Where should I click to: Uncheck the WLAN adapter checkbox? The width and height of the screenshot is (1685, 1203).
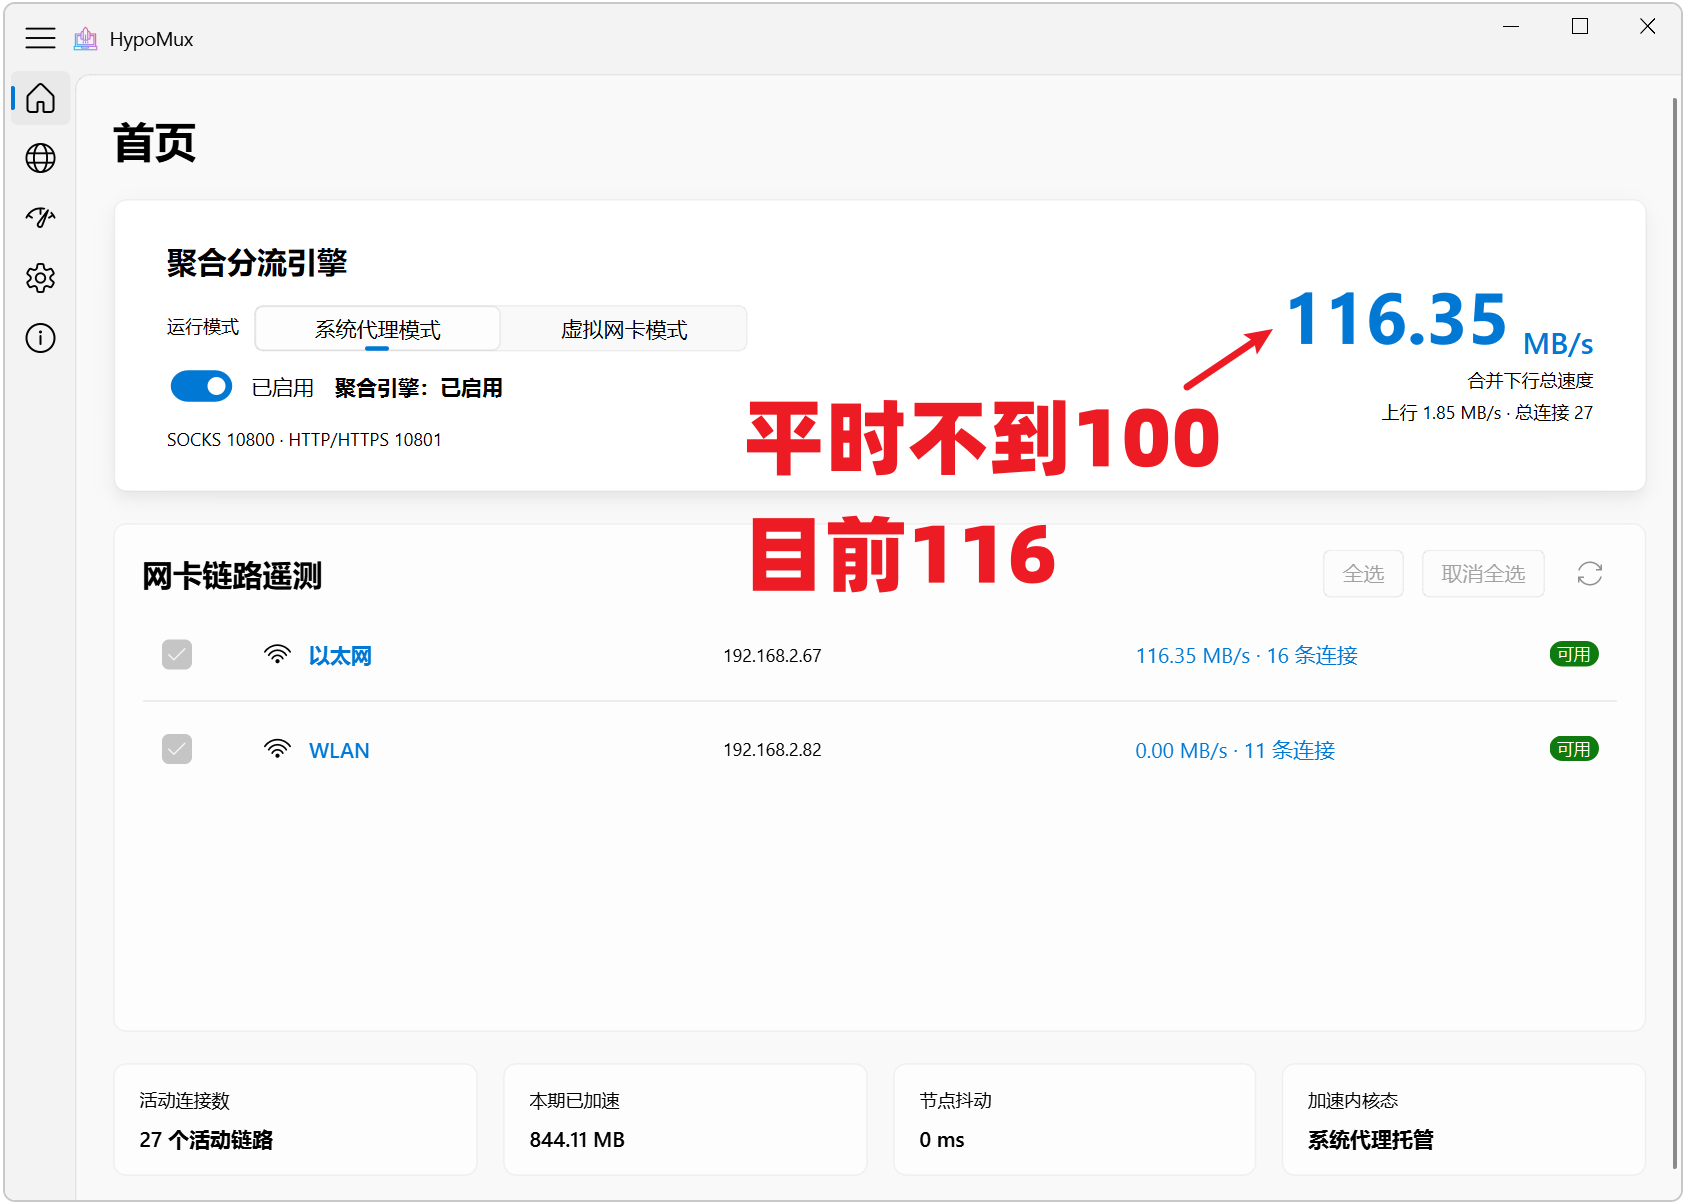coord(177,749)
